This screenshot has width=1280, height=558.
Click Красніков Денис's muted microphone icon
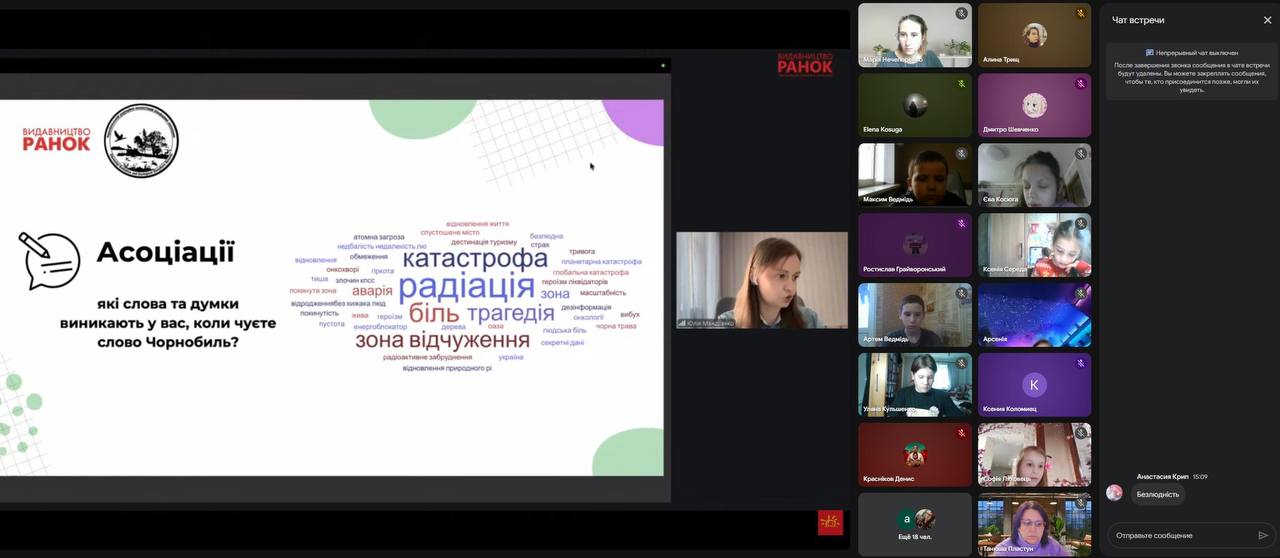point(961,433)
